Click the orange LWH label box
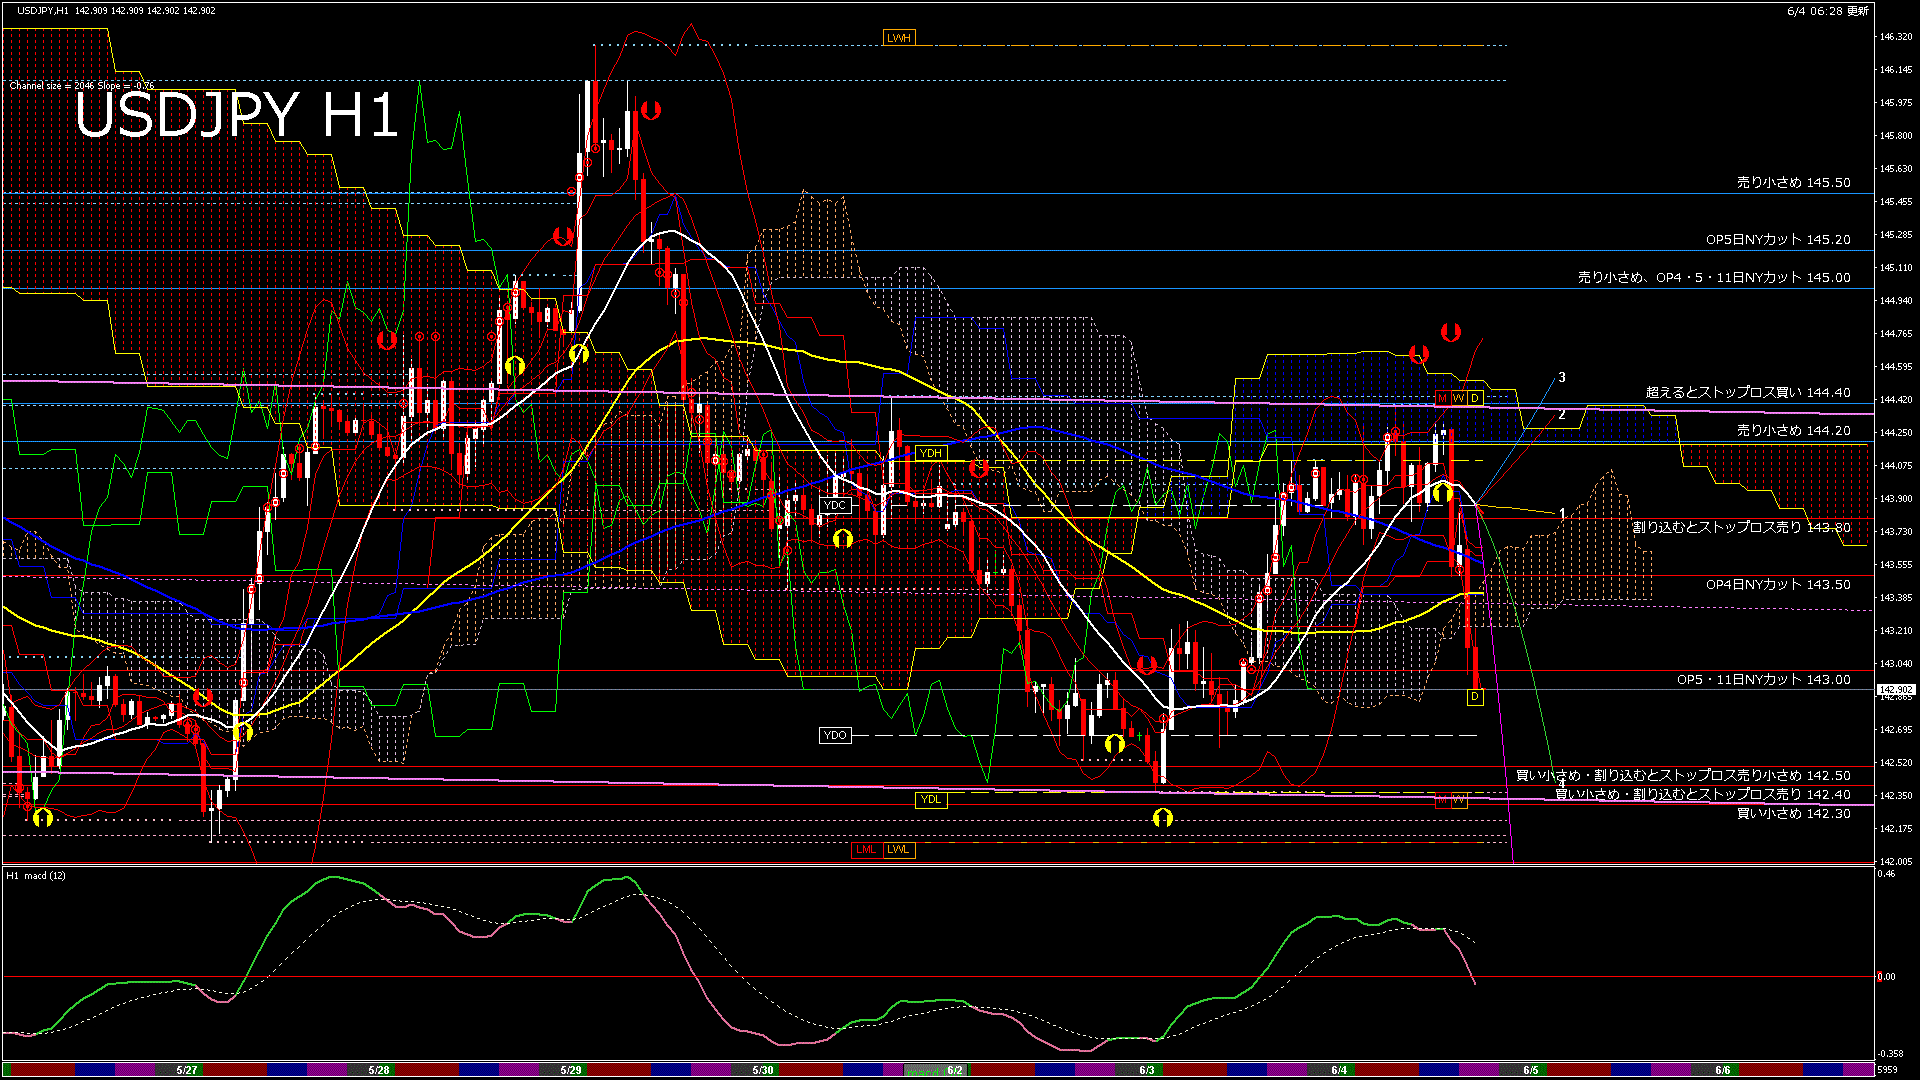The image size is (1920, 1080). click(x=899, y=38)
